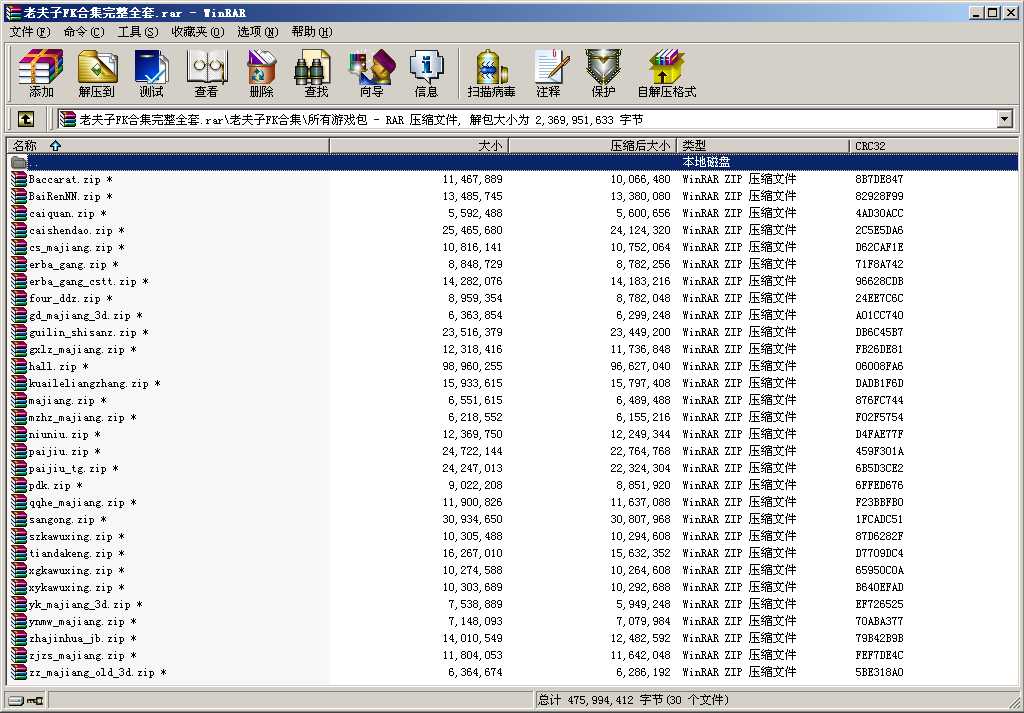
Task: Click the WinRAR title bar app icon
Action: (12, 12)
